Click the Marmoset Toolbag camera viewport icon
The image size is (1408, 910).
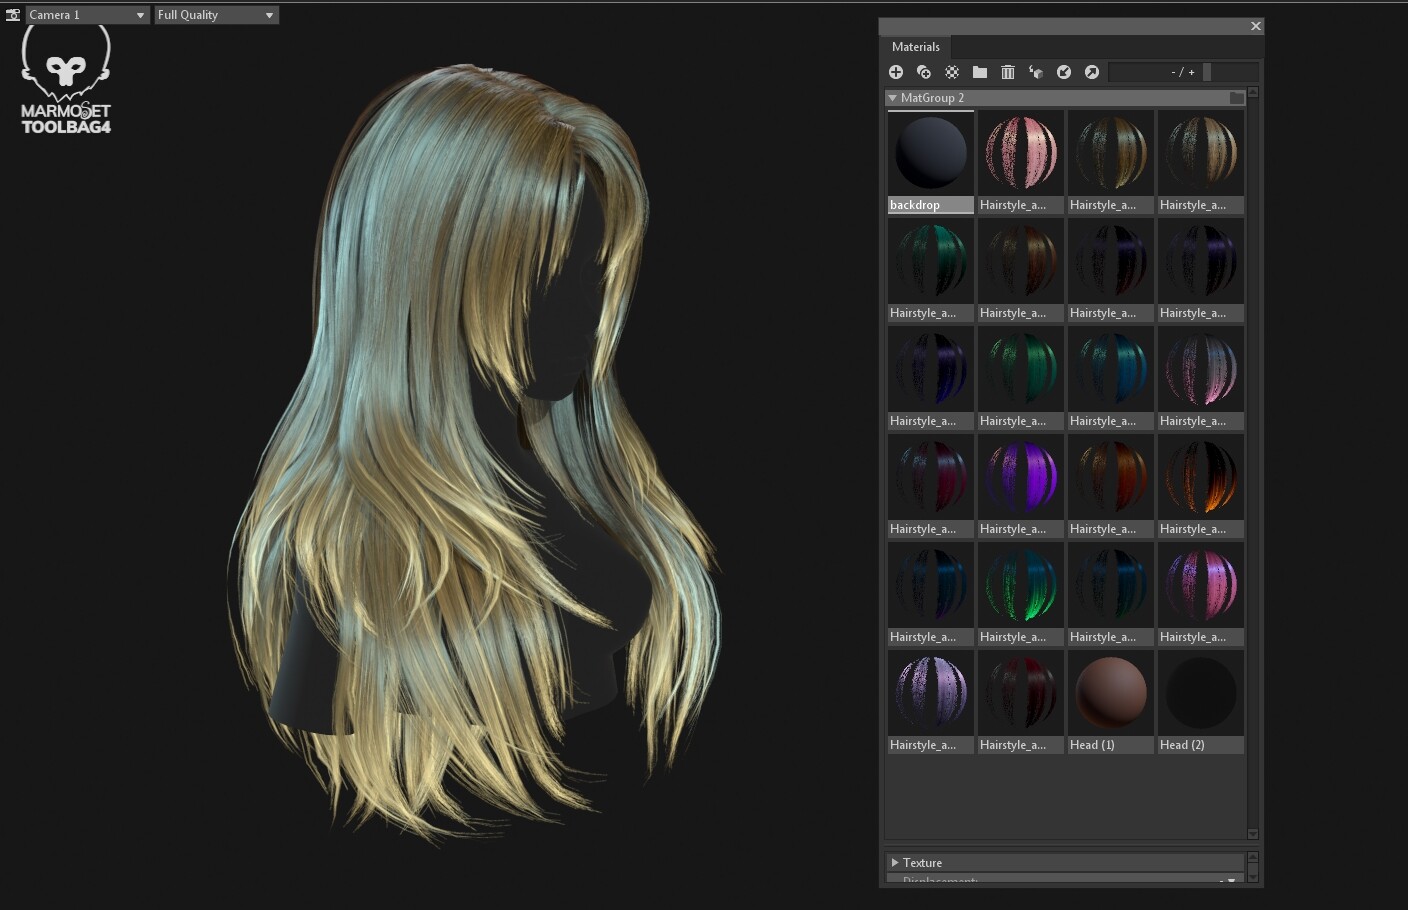13,14
